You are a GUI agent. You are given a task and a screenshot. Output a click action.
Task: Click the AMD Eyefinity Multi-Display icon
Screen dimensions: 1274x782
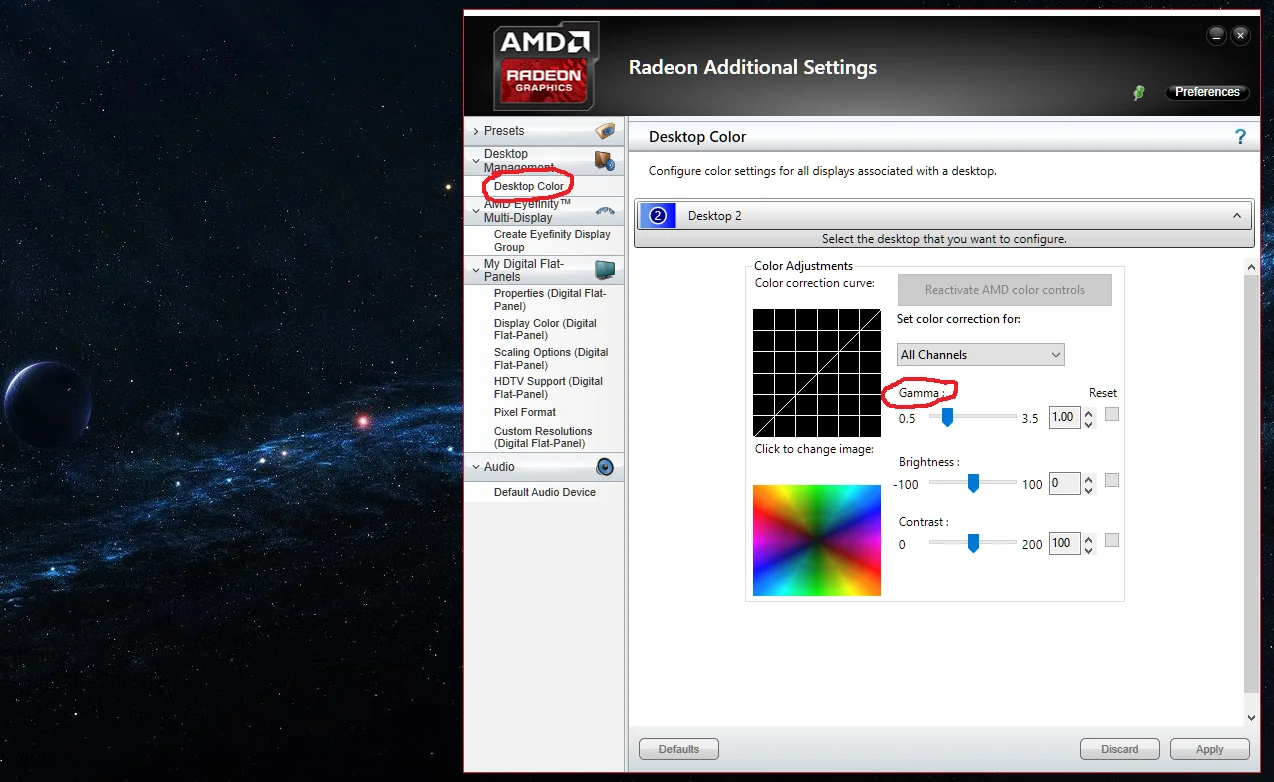coord(605,211)
